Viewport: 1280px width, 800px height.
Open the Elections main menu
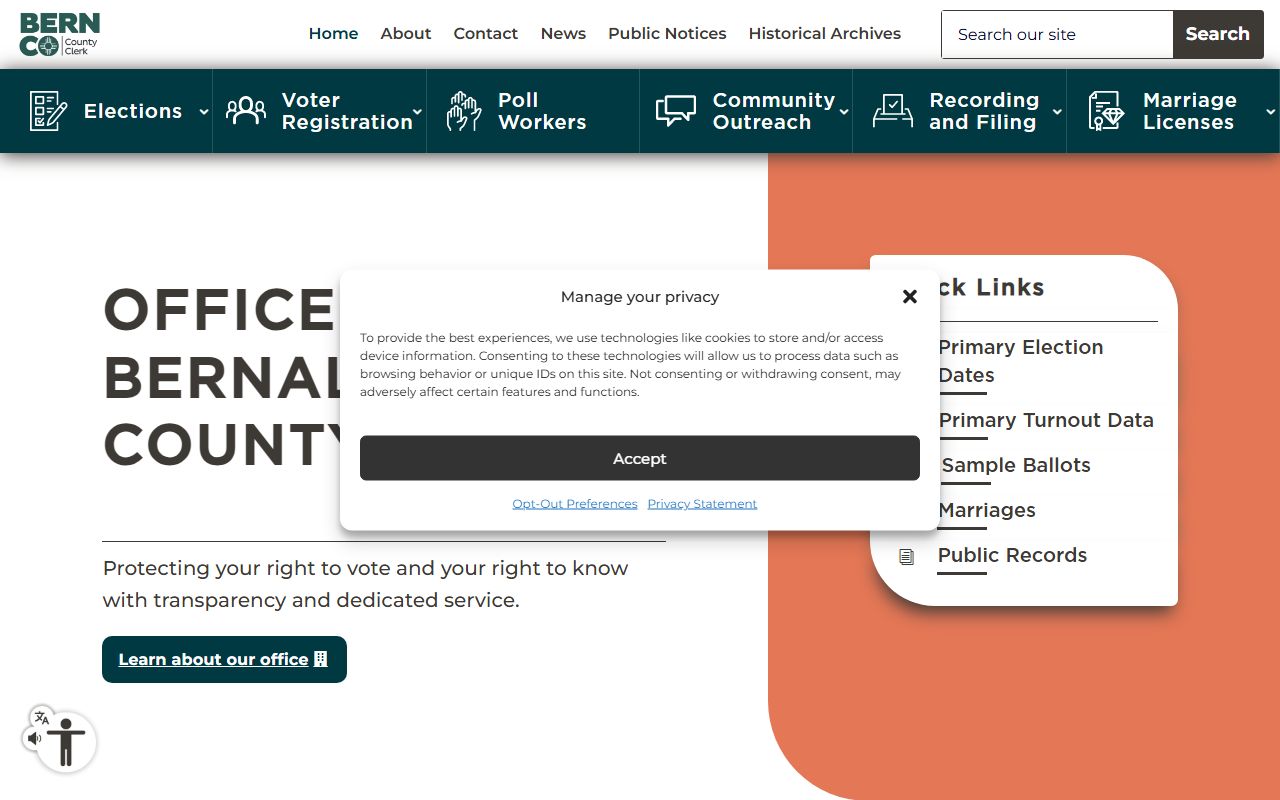[106, 111]
